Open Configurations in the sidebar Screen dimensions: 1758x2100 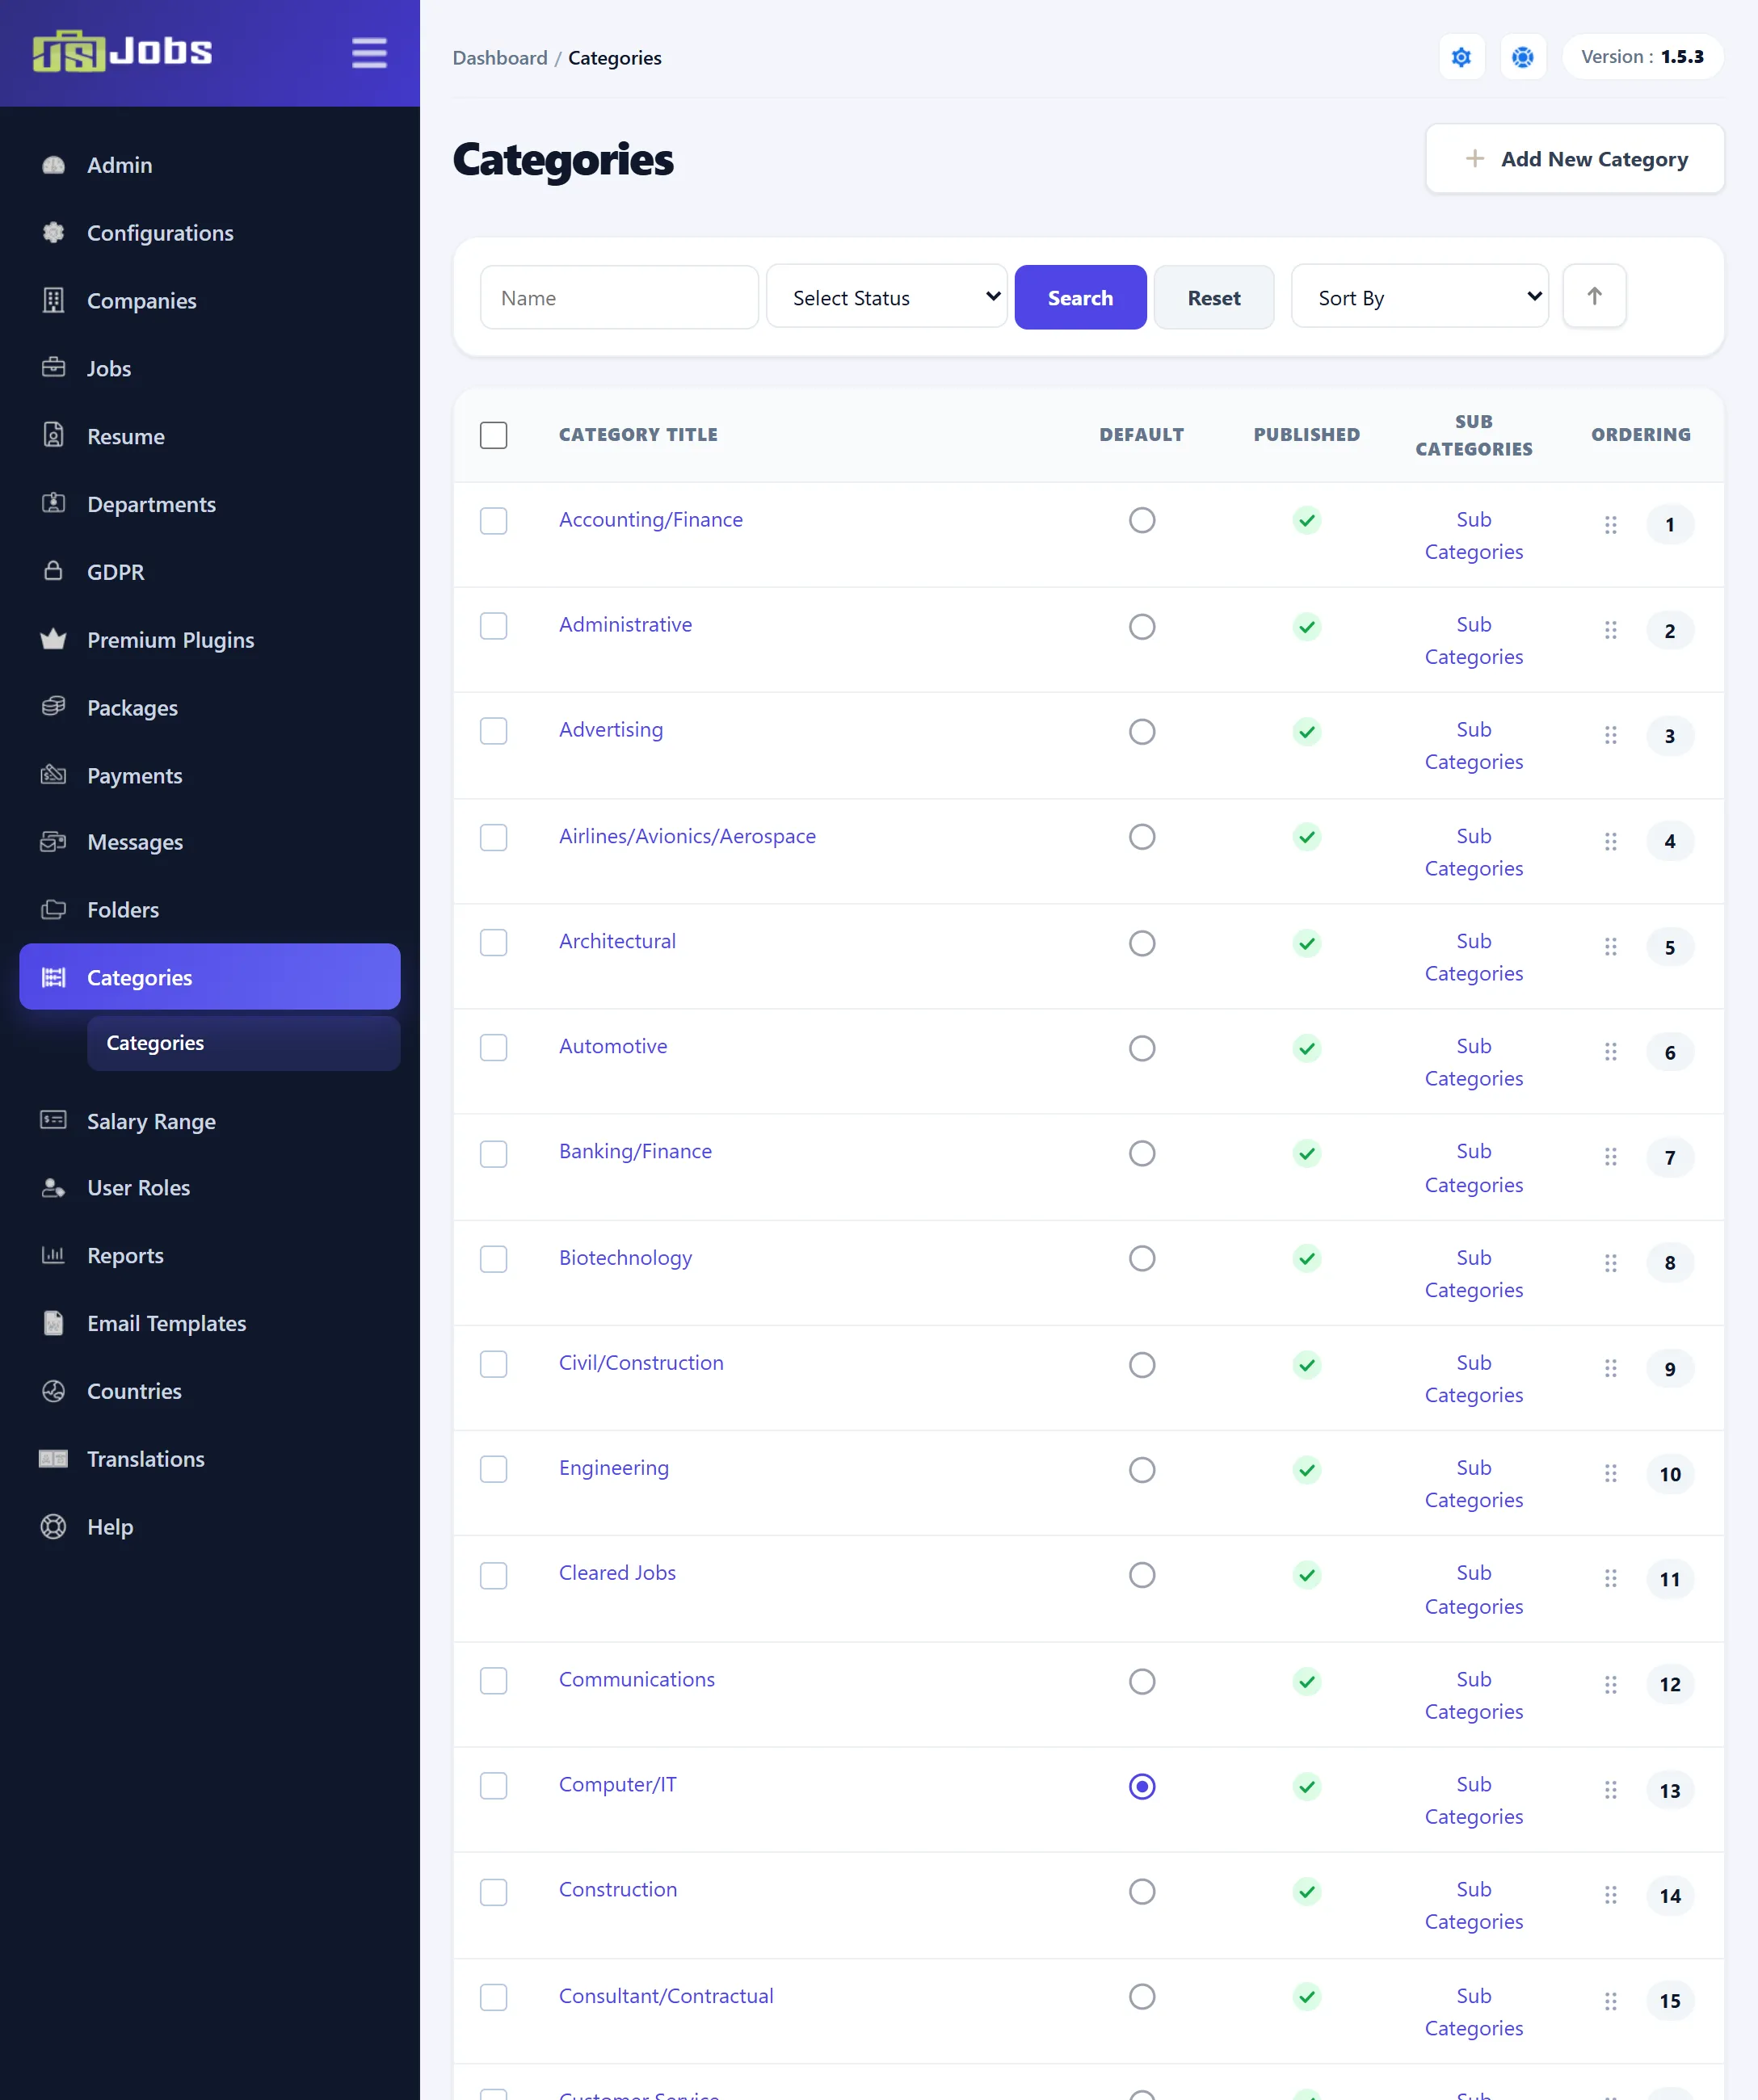[210, 233]
